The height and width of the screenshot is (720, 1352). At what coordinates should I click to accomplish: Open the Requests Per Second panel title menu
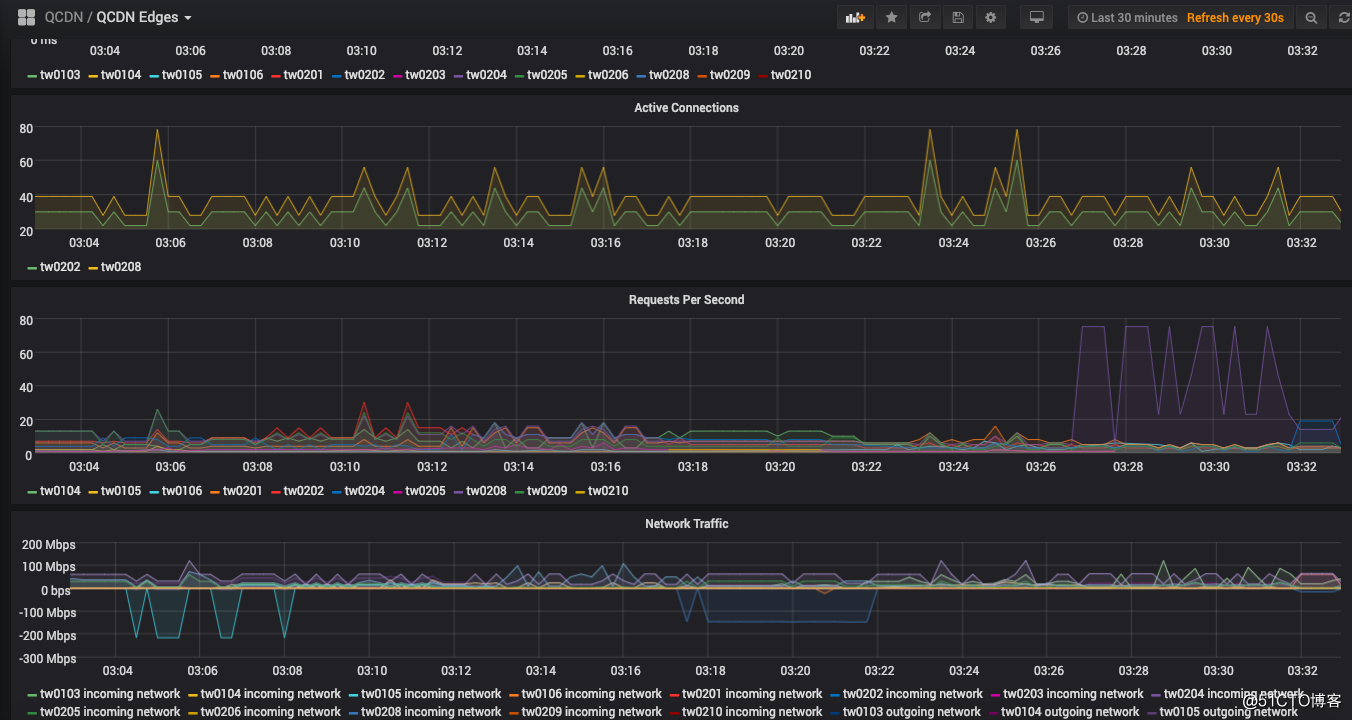[x=686, y=300]
